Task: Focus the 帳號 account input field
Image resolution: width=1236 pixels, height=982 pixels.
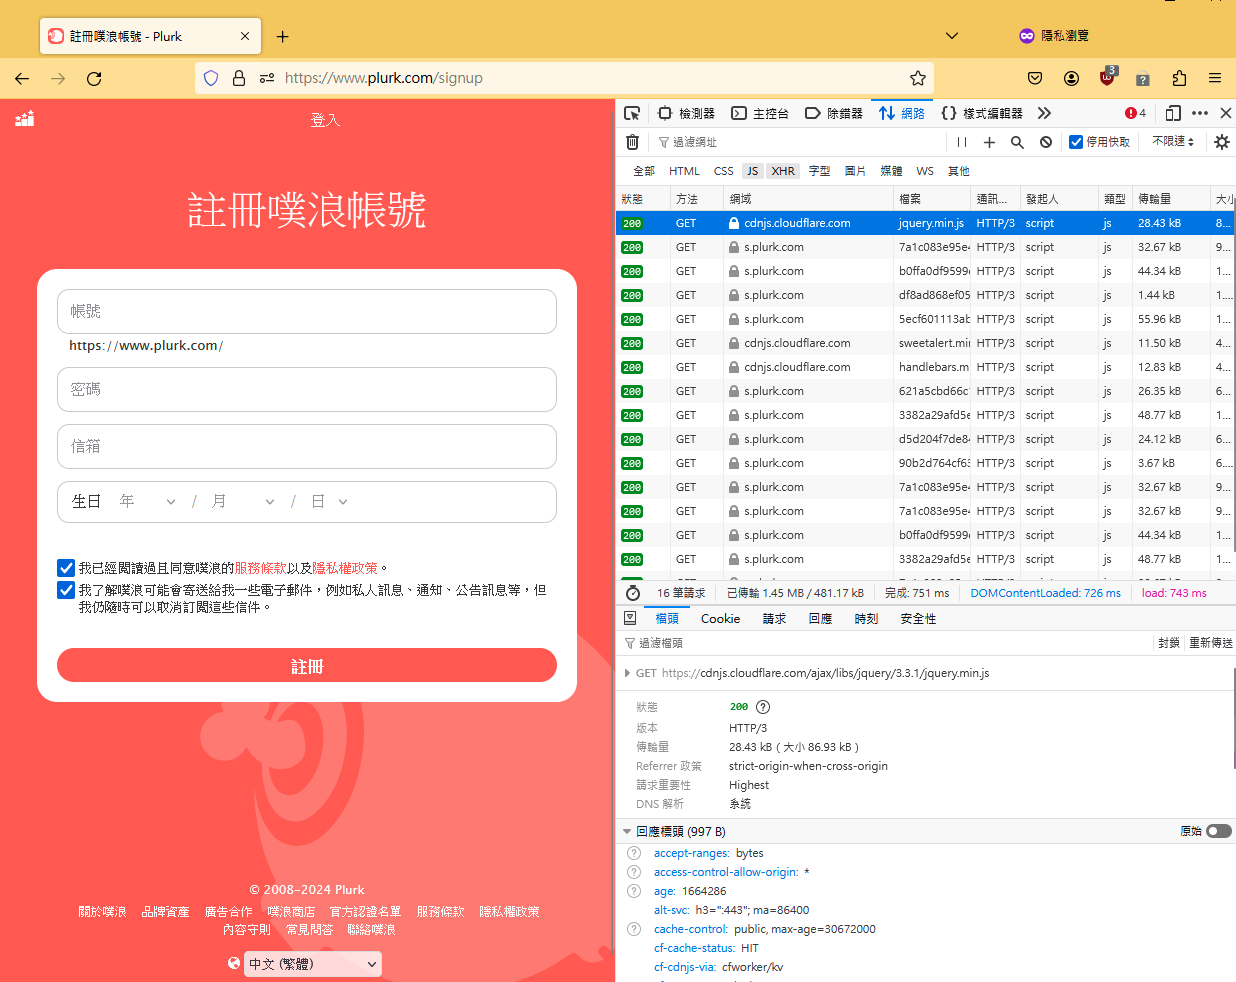Action: point(307,311)
